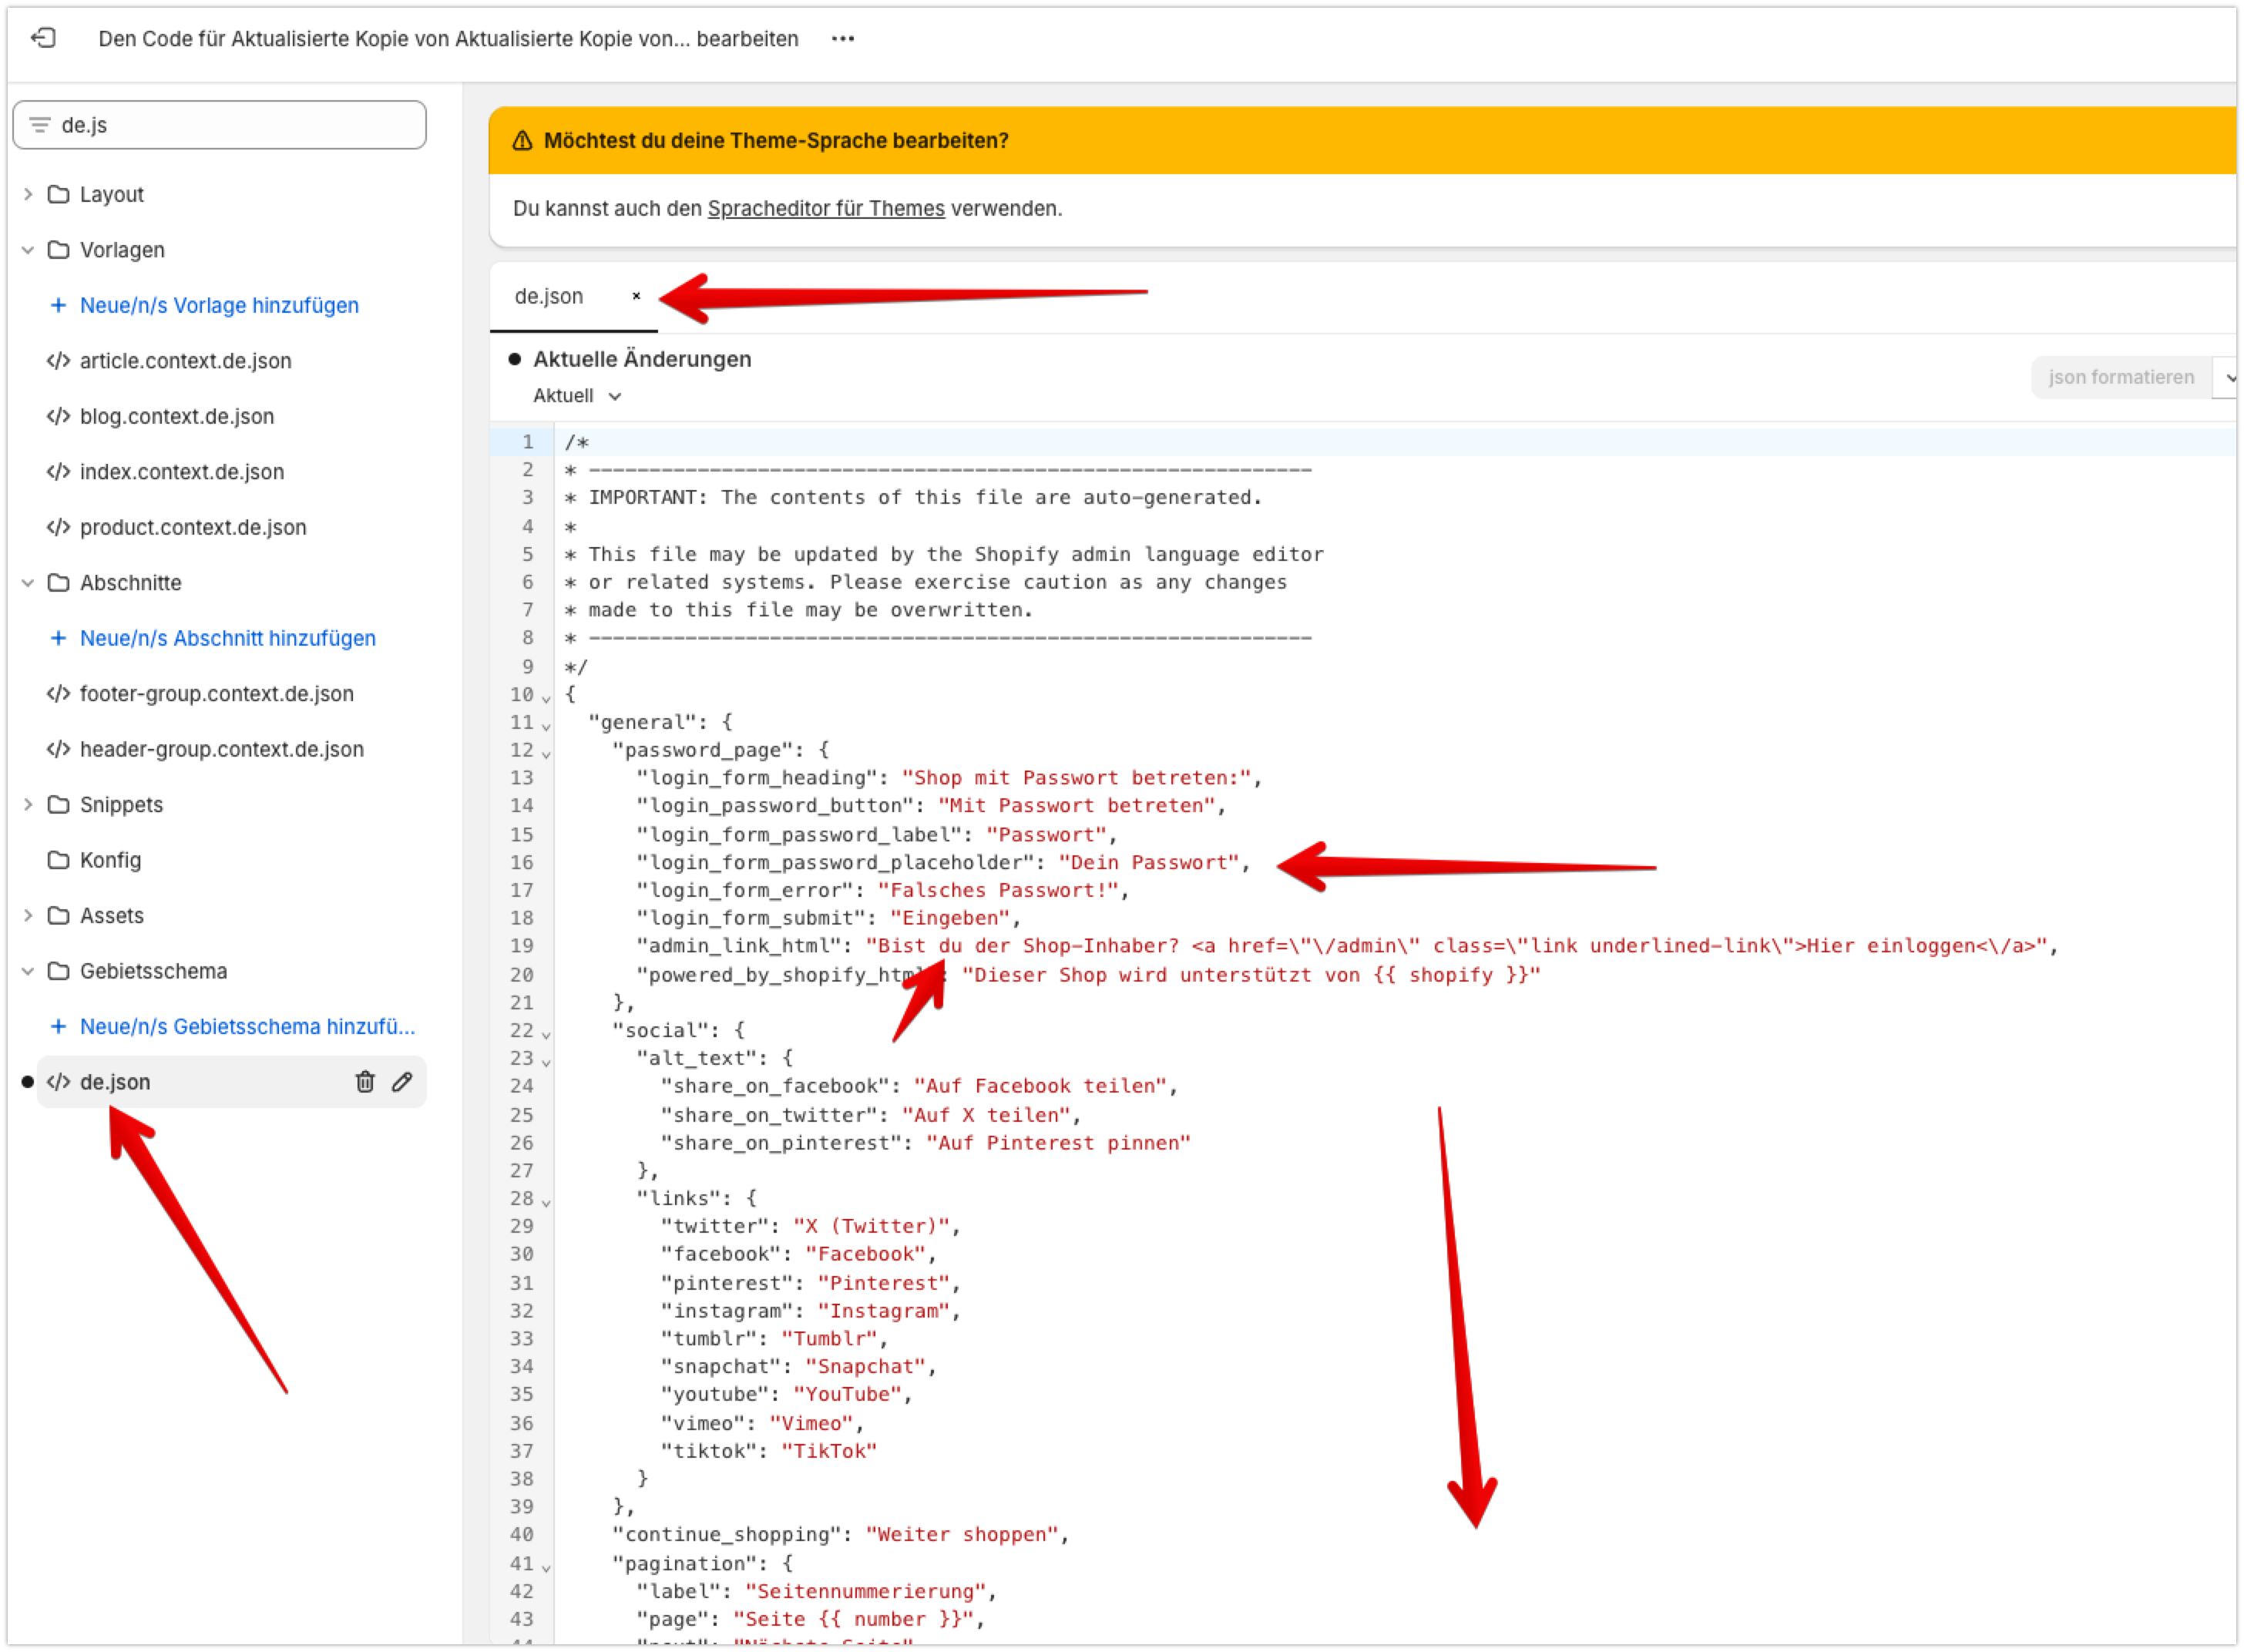Open product.context.de.json file
Viewport: 2244px width, 1652px height.
193,527
